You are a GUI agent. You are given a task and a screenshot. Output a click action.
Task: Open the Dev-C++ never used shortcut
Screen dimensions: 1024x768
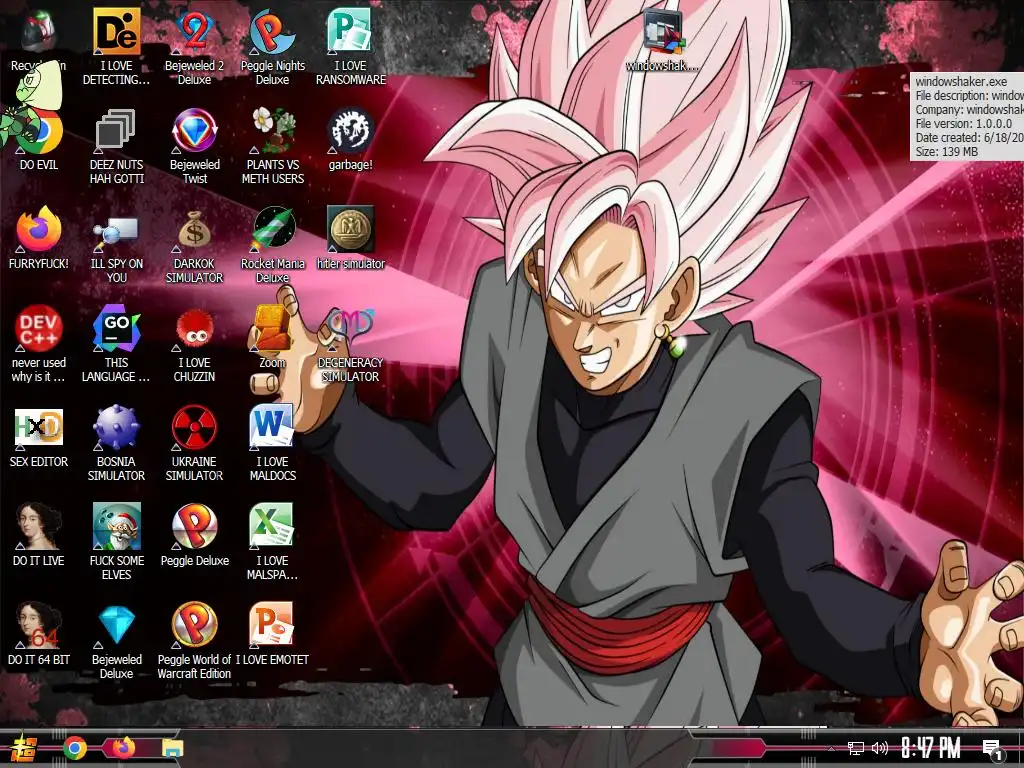coord(38,328)
